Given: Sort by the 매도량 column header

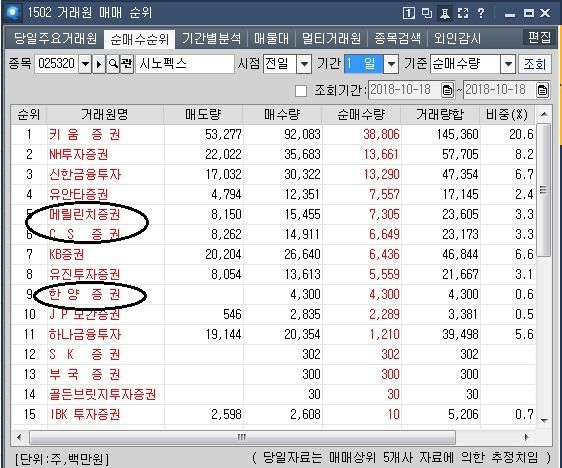Looking at the screenshot, I should (203, 115).
